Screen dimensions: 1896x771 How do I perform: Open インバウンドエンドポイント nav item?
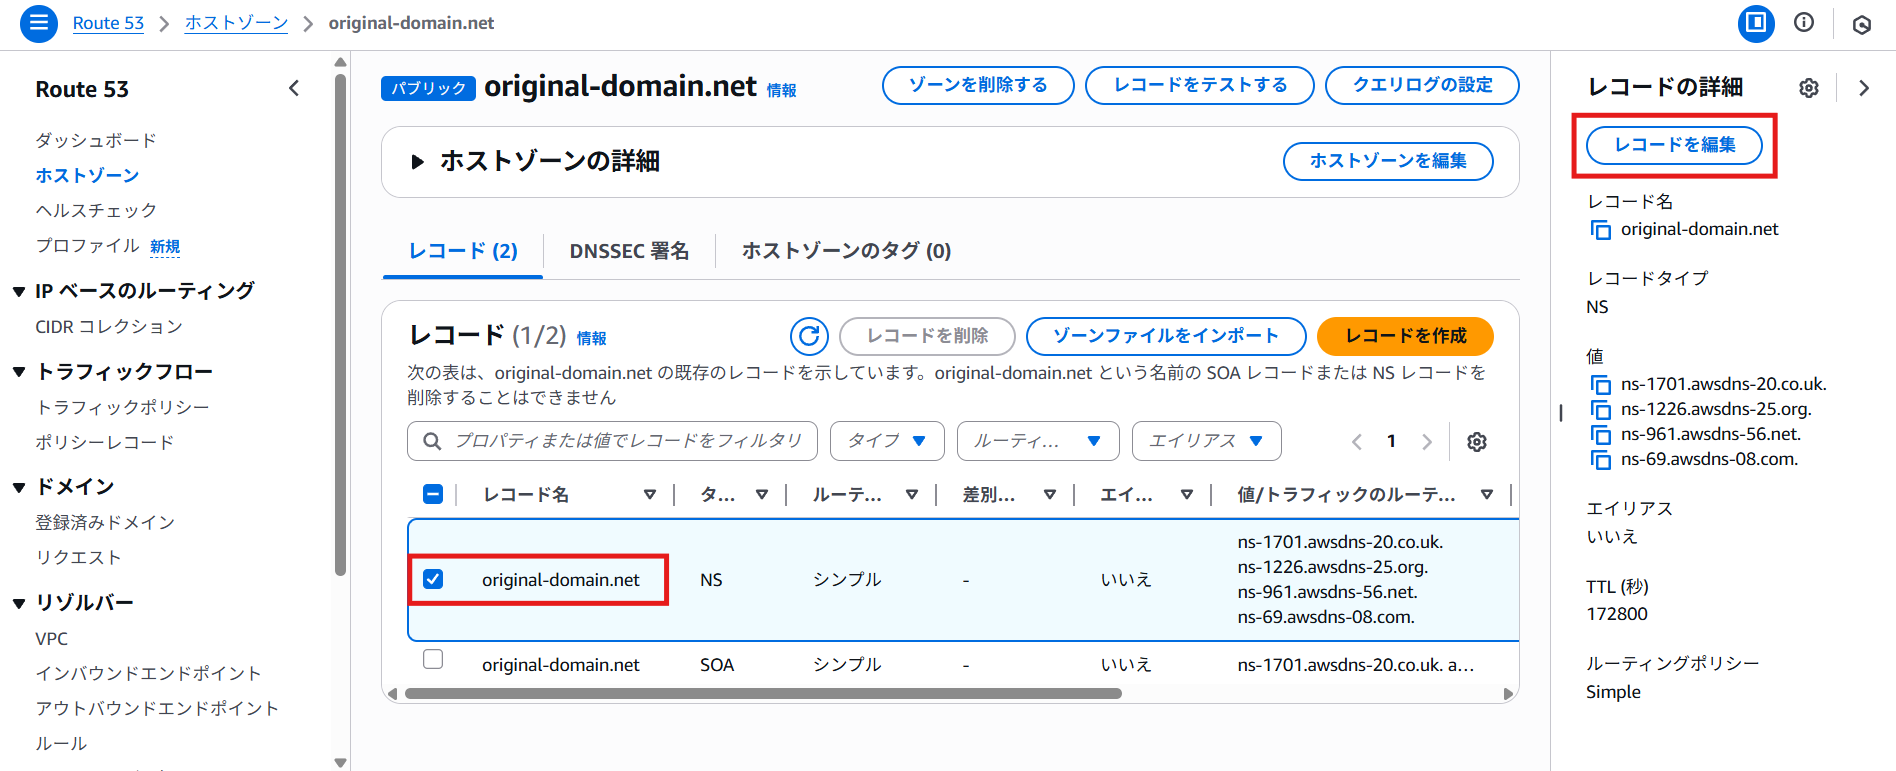[148, 673]
